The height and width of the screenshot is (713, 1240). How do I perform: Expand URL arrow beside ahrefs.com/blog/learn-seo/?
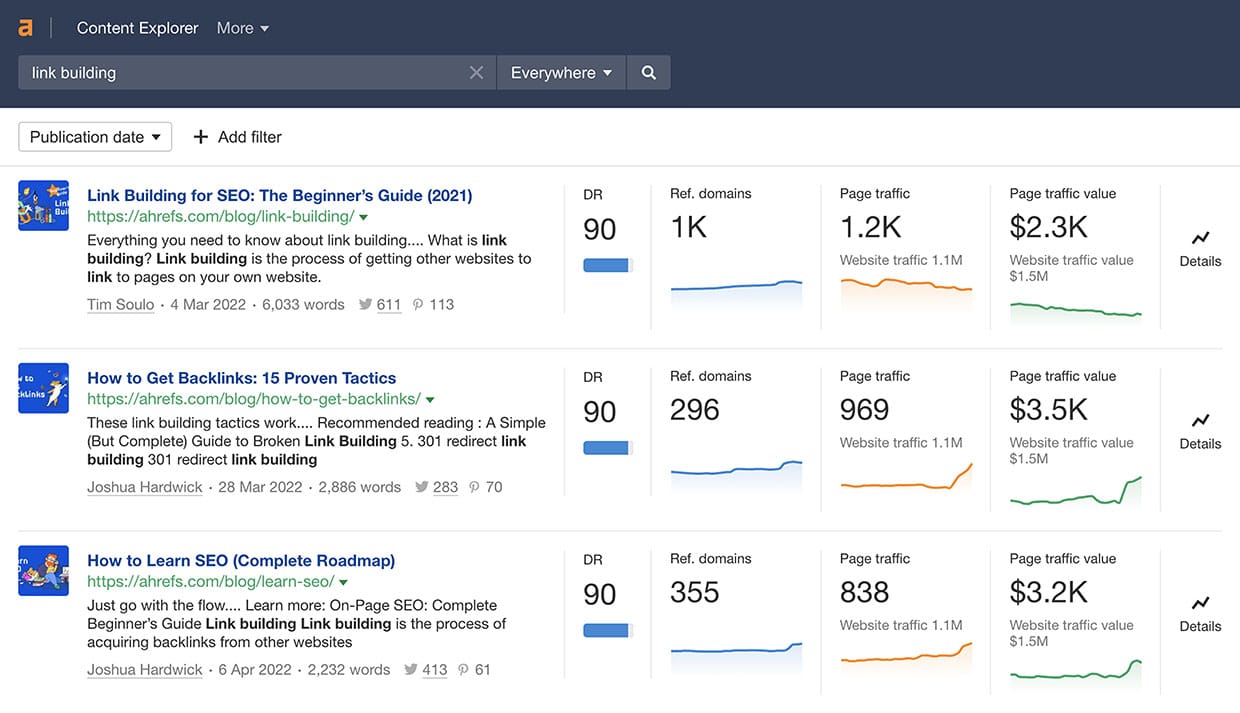343,582
